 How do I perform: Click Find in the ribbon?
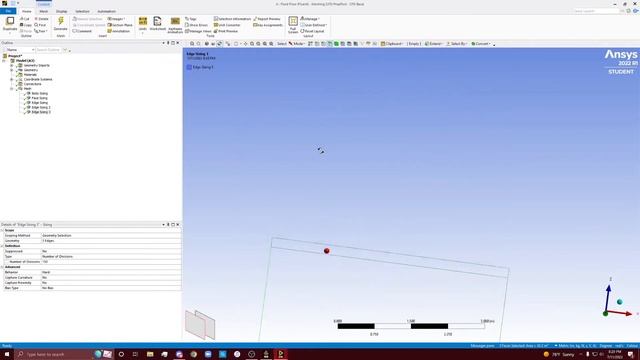click(x=40, y=25)
